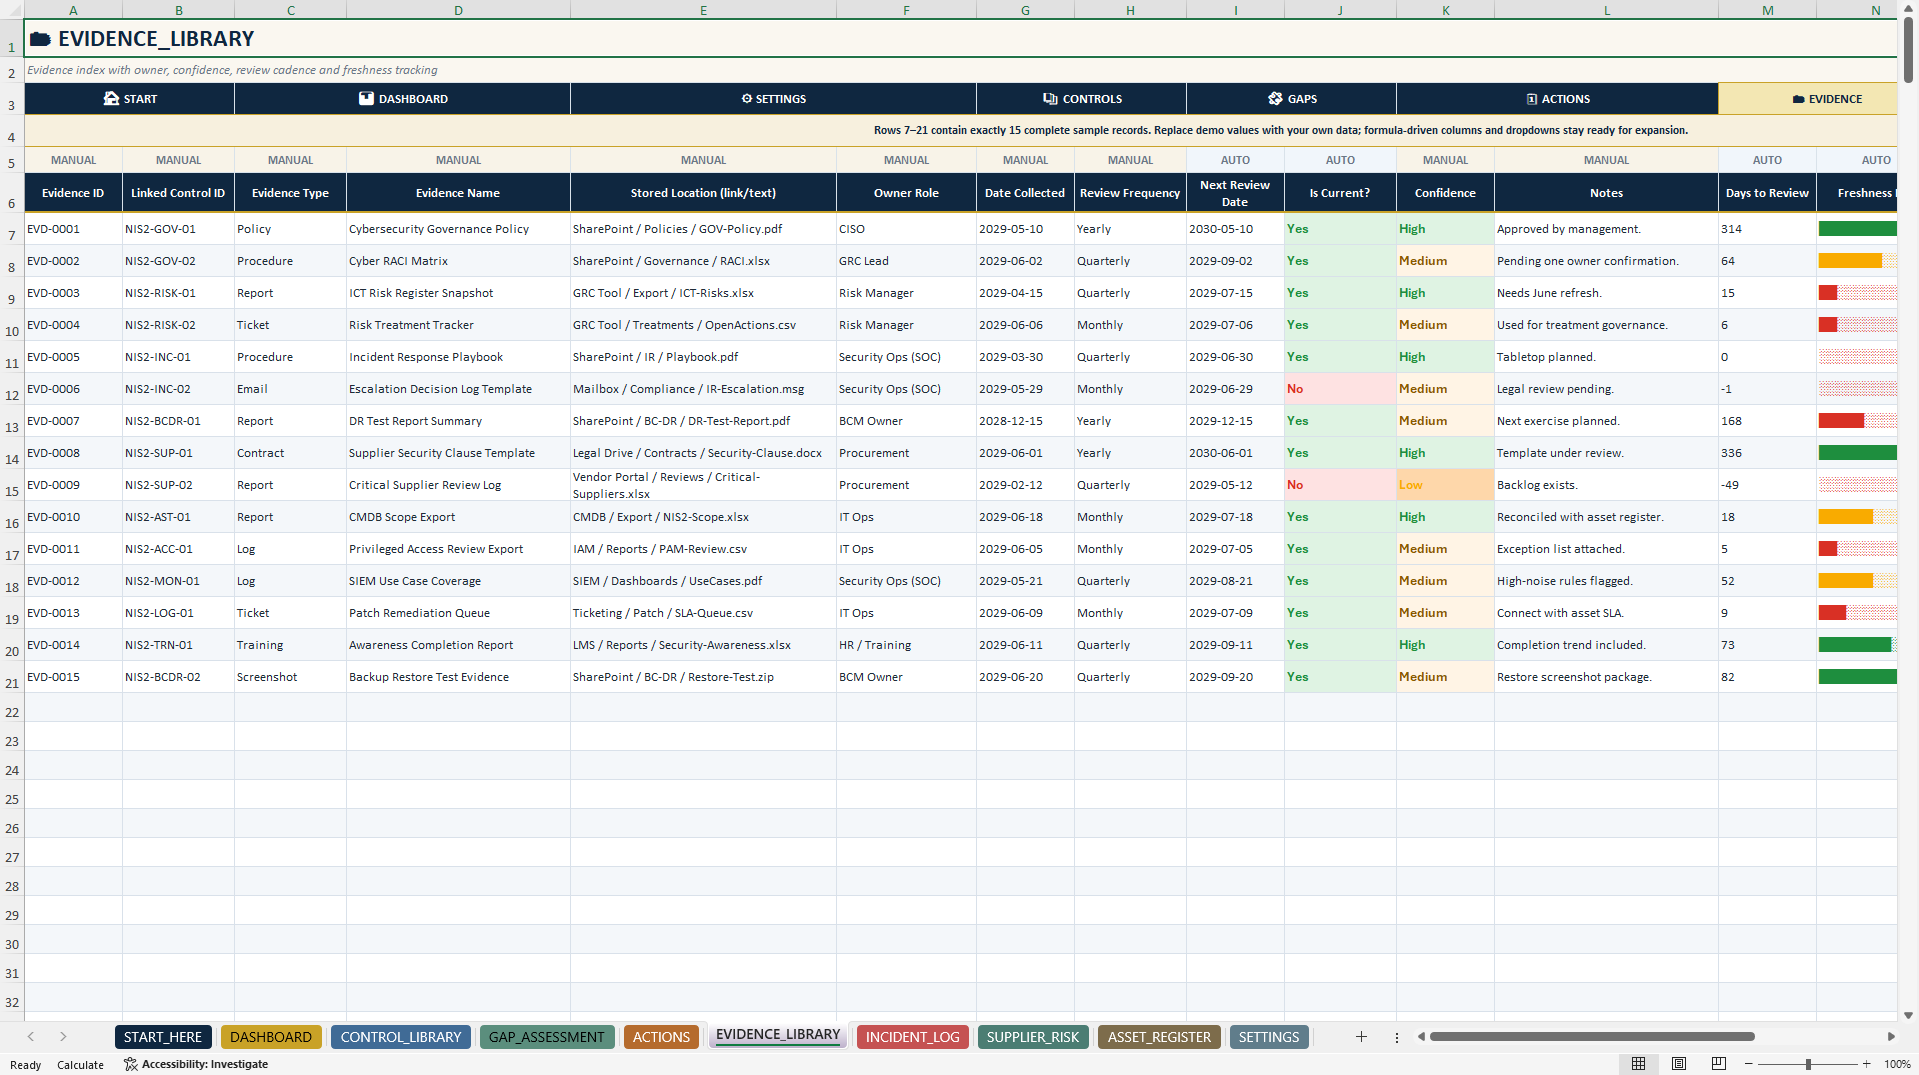Open the GAP_ASSESSMENT sheet tab
The height and width of the screenshot is (1075, 1919).
pyautogui.click(x=547, y=1037)
